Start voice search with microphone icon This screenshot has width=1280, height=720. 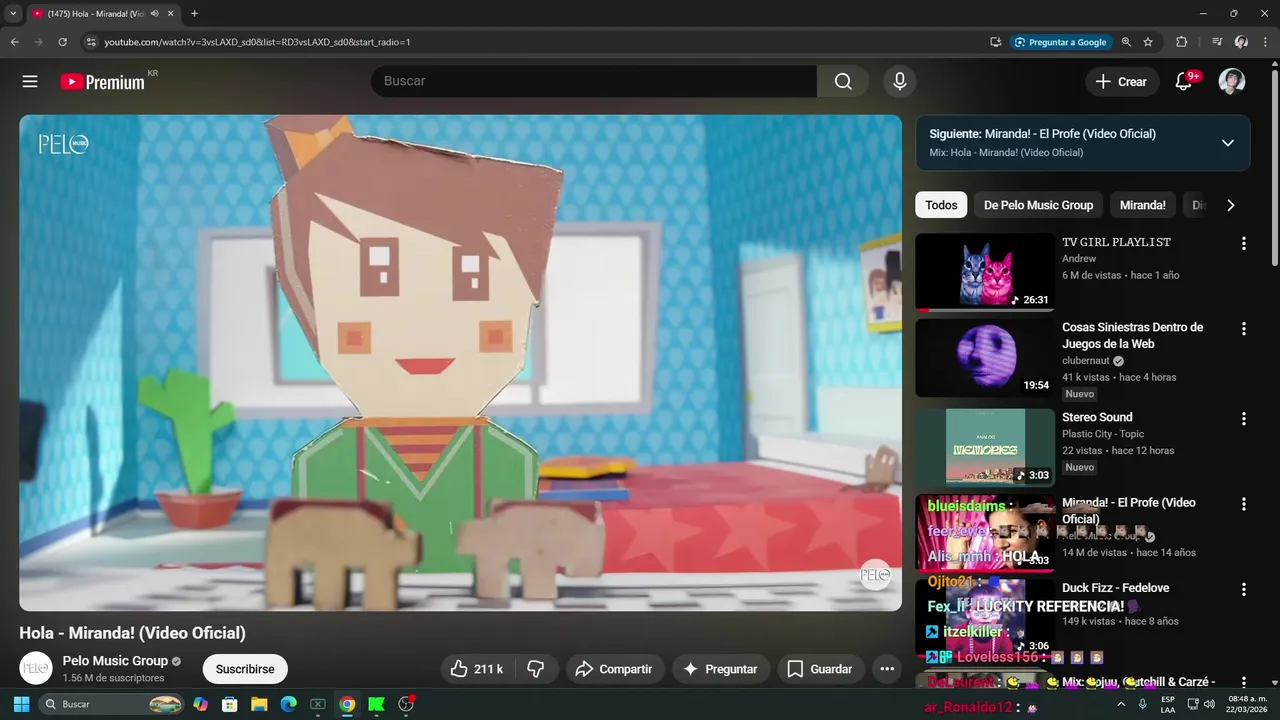click(x=900, y=81)
